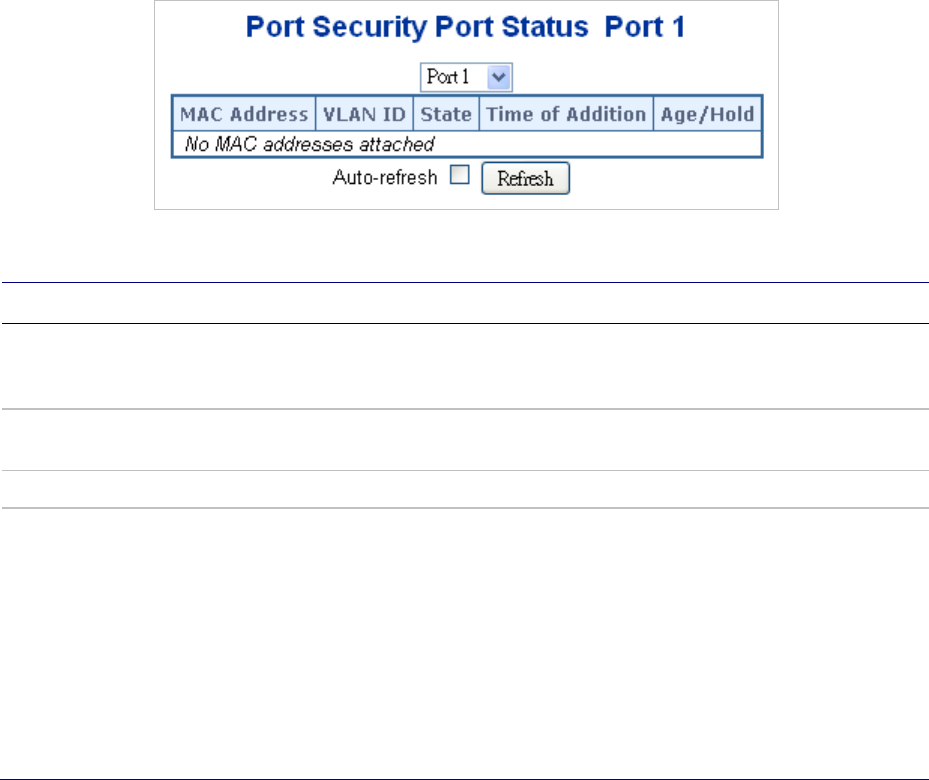The height and width of the screenshot is (780, 929).
Task: Click the Auto-refresh label text
Action: click(384, 178)
